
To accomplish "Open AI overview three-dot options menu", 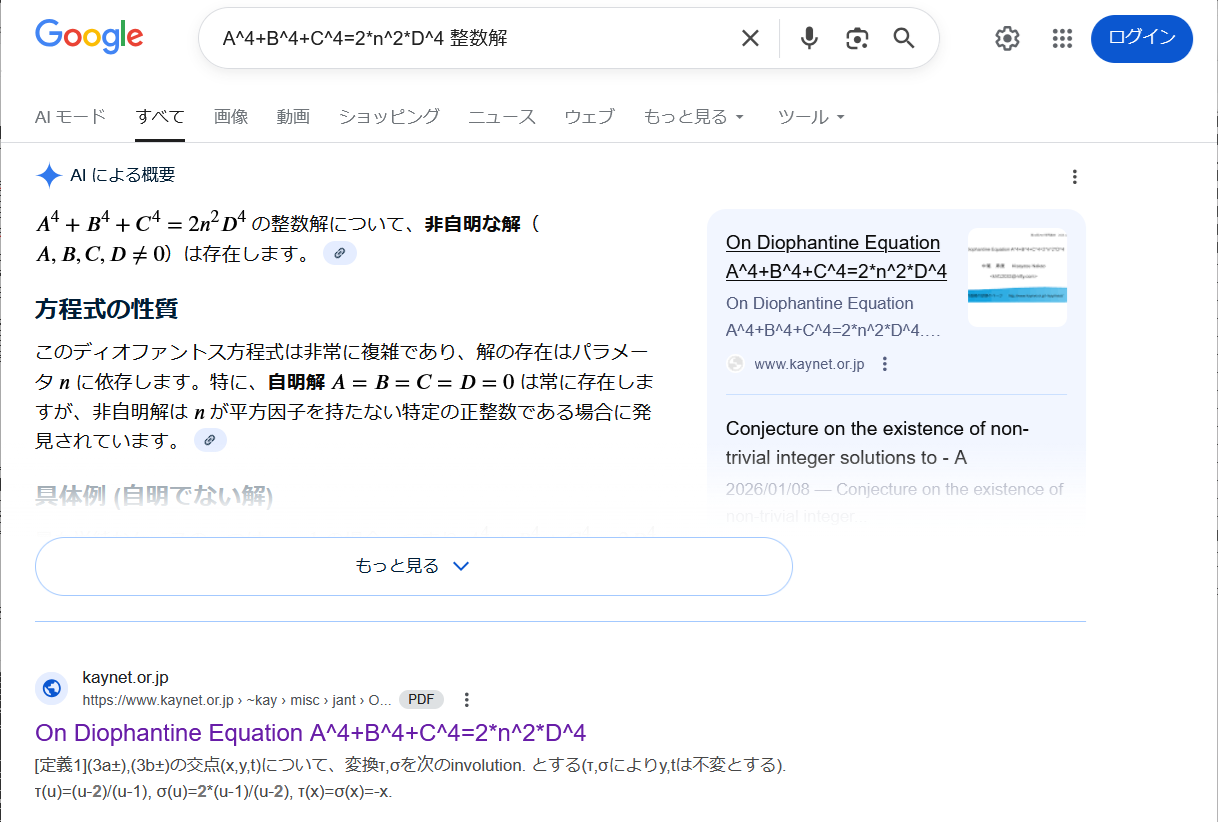I will (x=1075, y=177).
